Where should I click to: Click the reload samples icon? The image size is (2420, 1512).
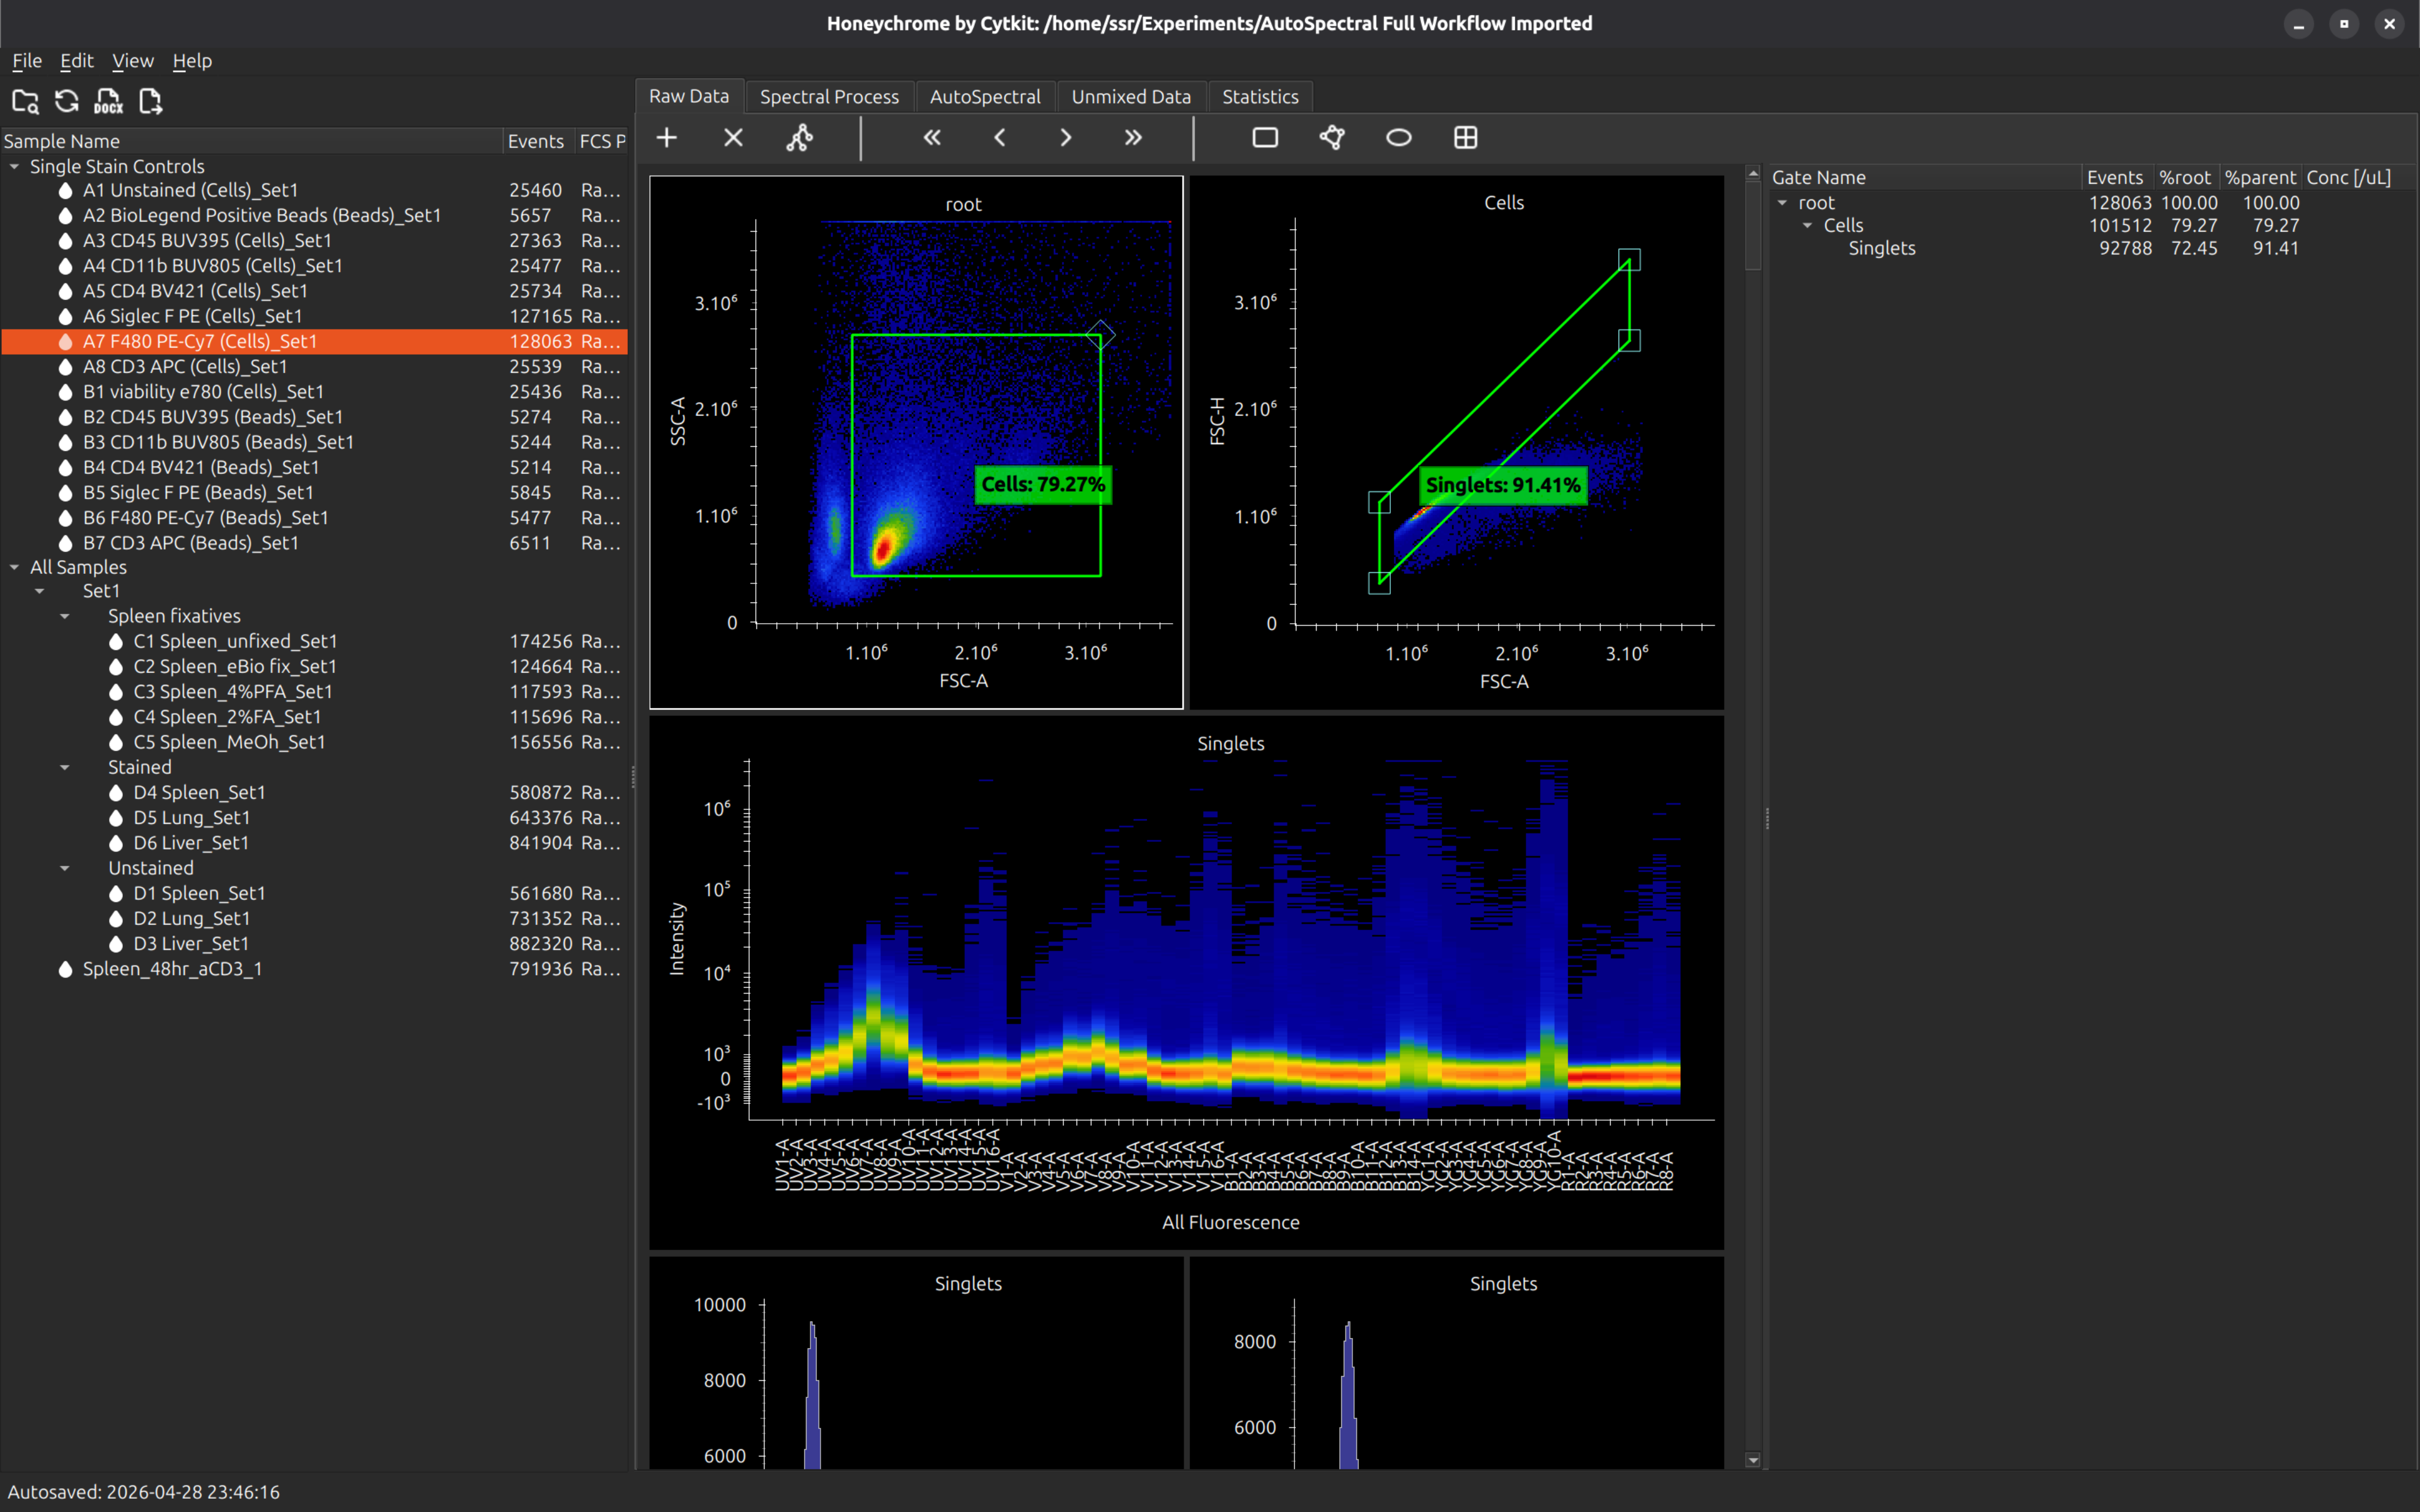click(x=67, y=101)
